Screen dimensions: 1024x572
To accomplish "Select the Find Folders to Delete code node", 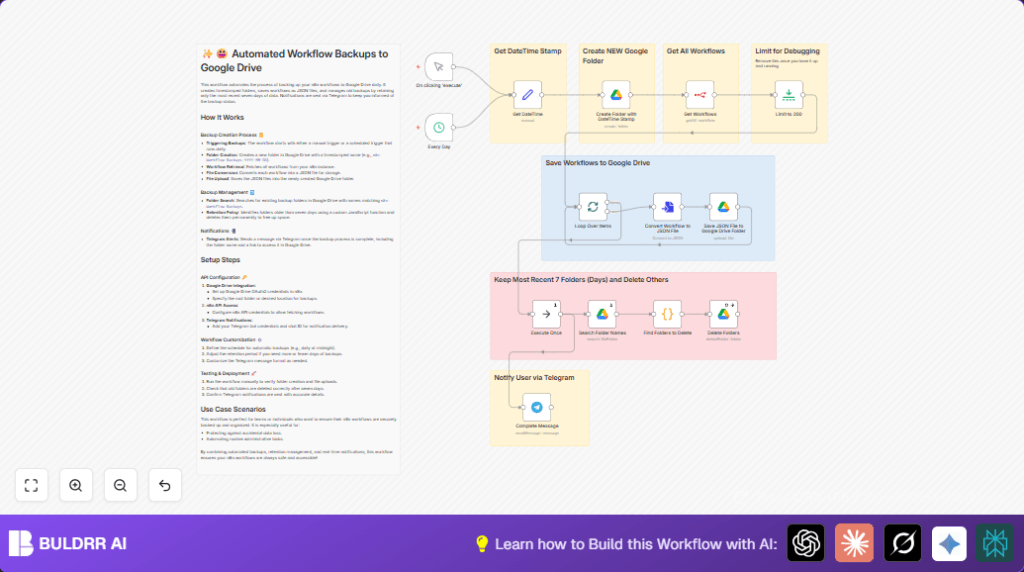I will coord(667,314).
